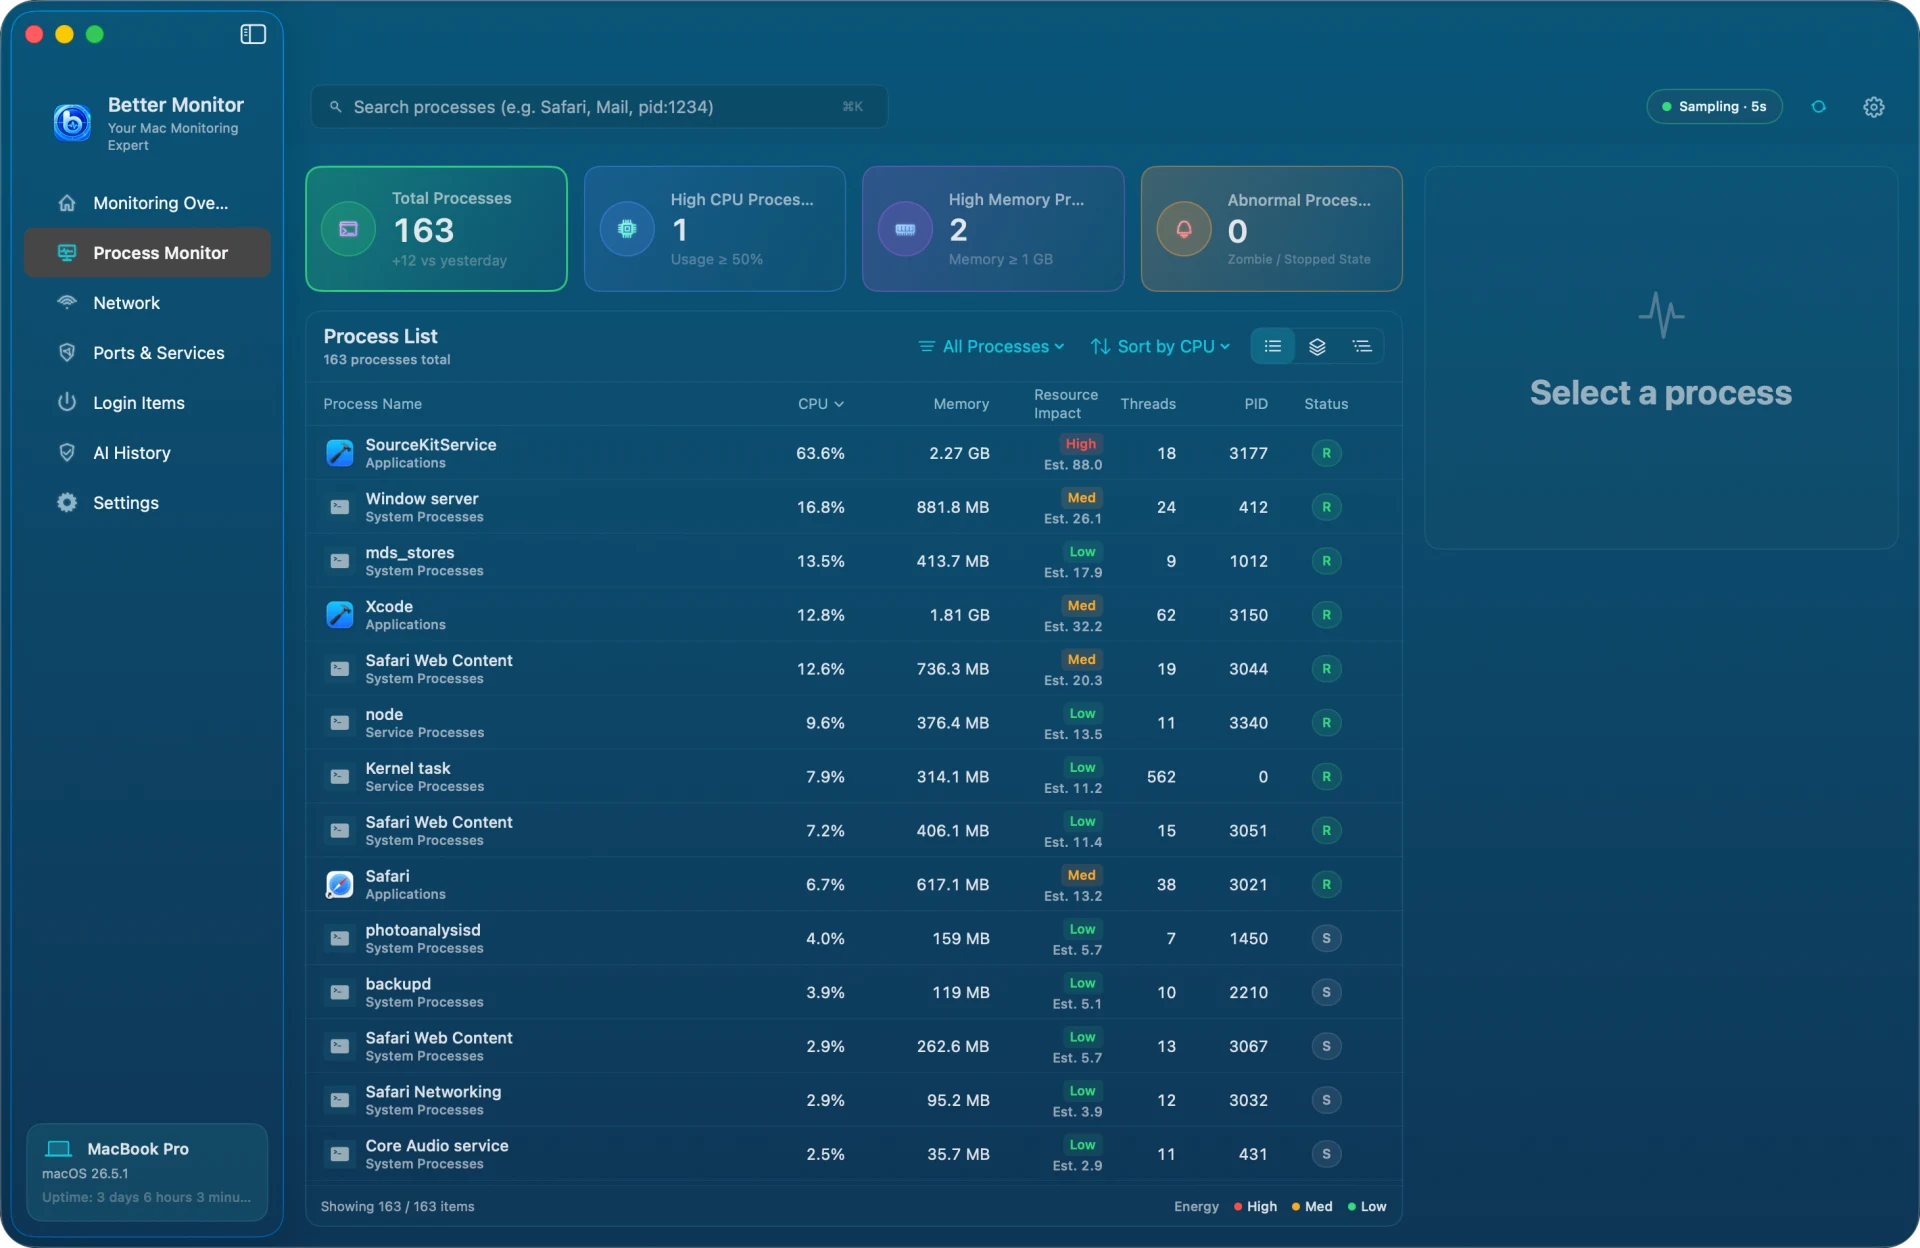Click the Window server terminal icon
Image resolution: width=1920 pixels, height=1248 pixels.
pos(340,507)
